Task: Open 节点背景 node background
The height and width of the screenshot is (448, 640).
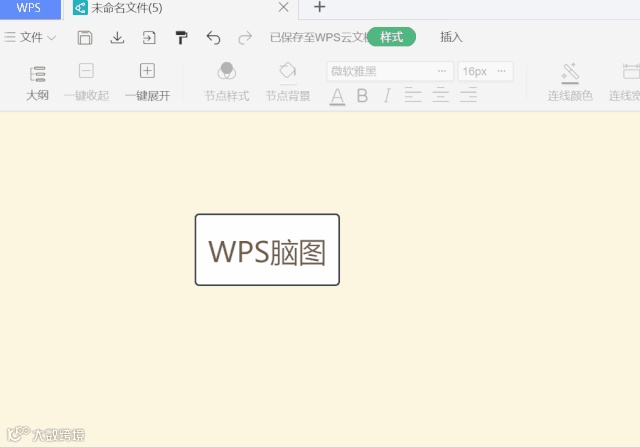Action: click(288, 82)
